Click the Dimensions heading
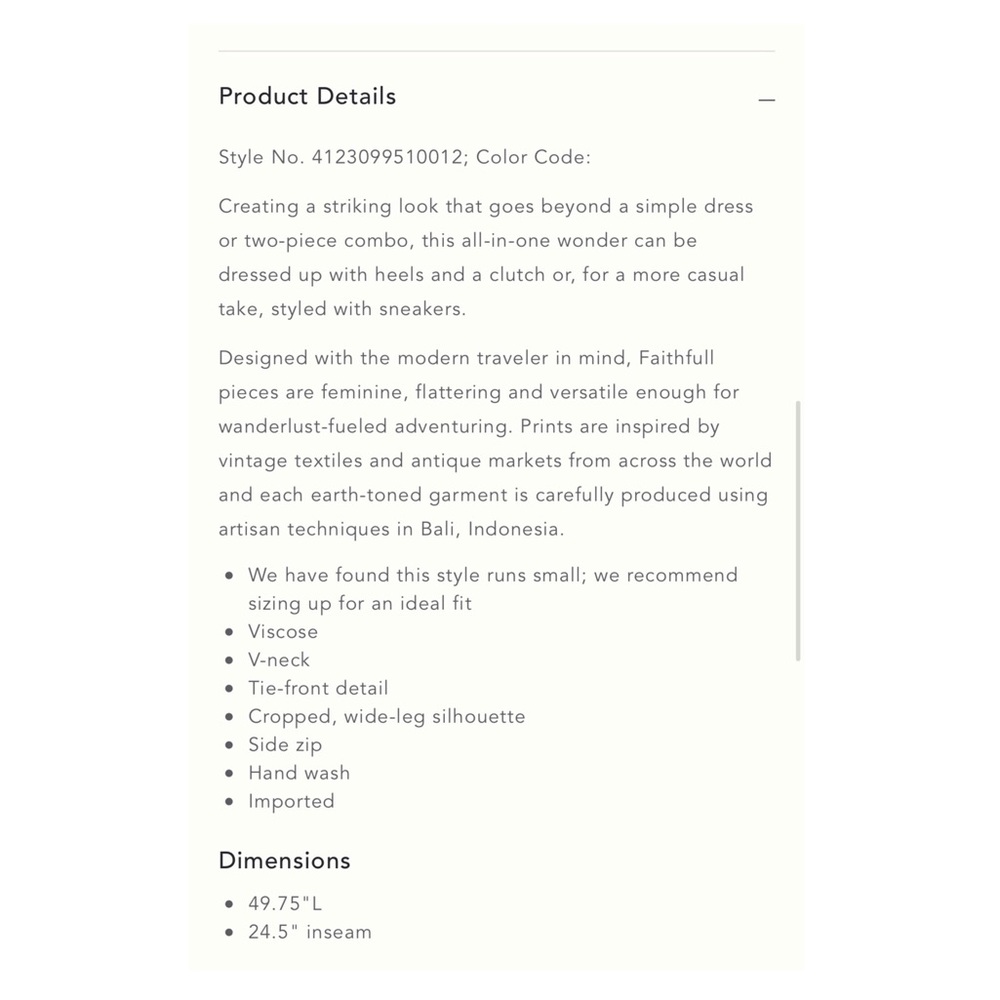Screen dimensions: 1000x1000 tap(284, 861)
